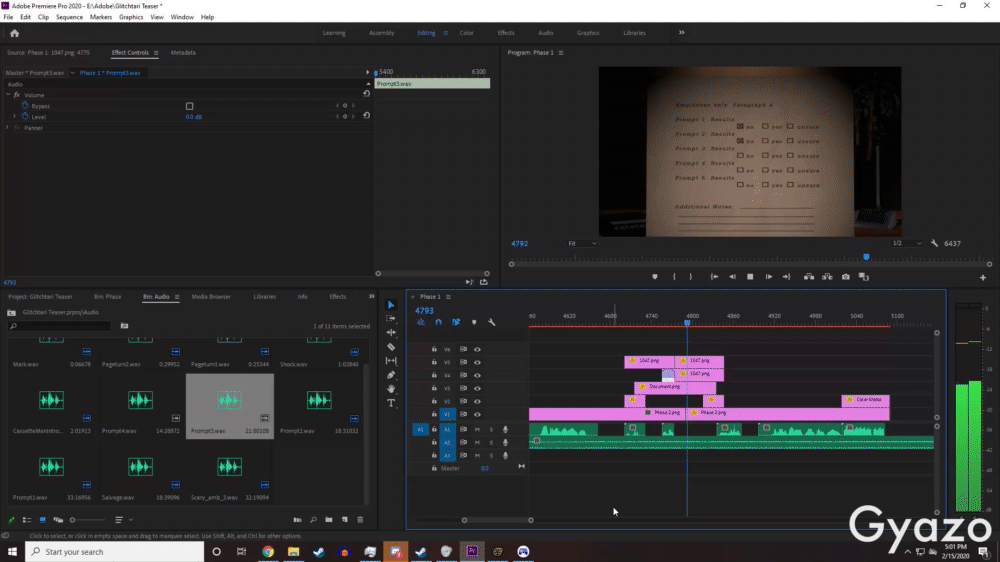Screen dimensions: 1000x562
Task: Open the Markers menu
Action: (101, 17)
